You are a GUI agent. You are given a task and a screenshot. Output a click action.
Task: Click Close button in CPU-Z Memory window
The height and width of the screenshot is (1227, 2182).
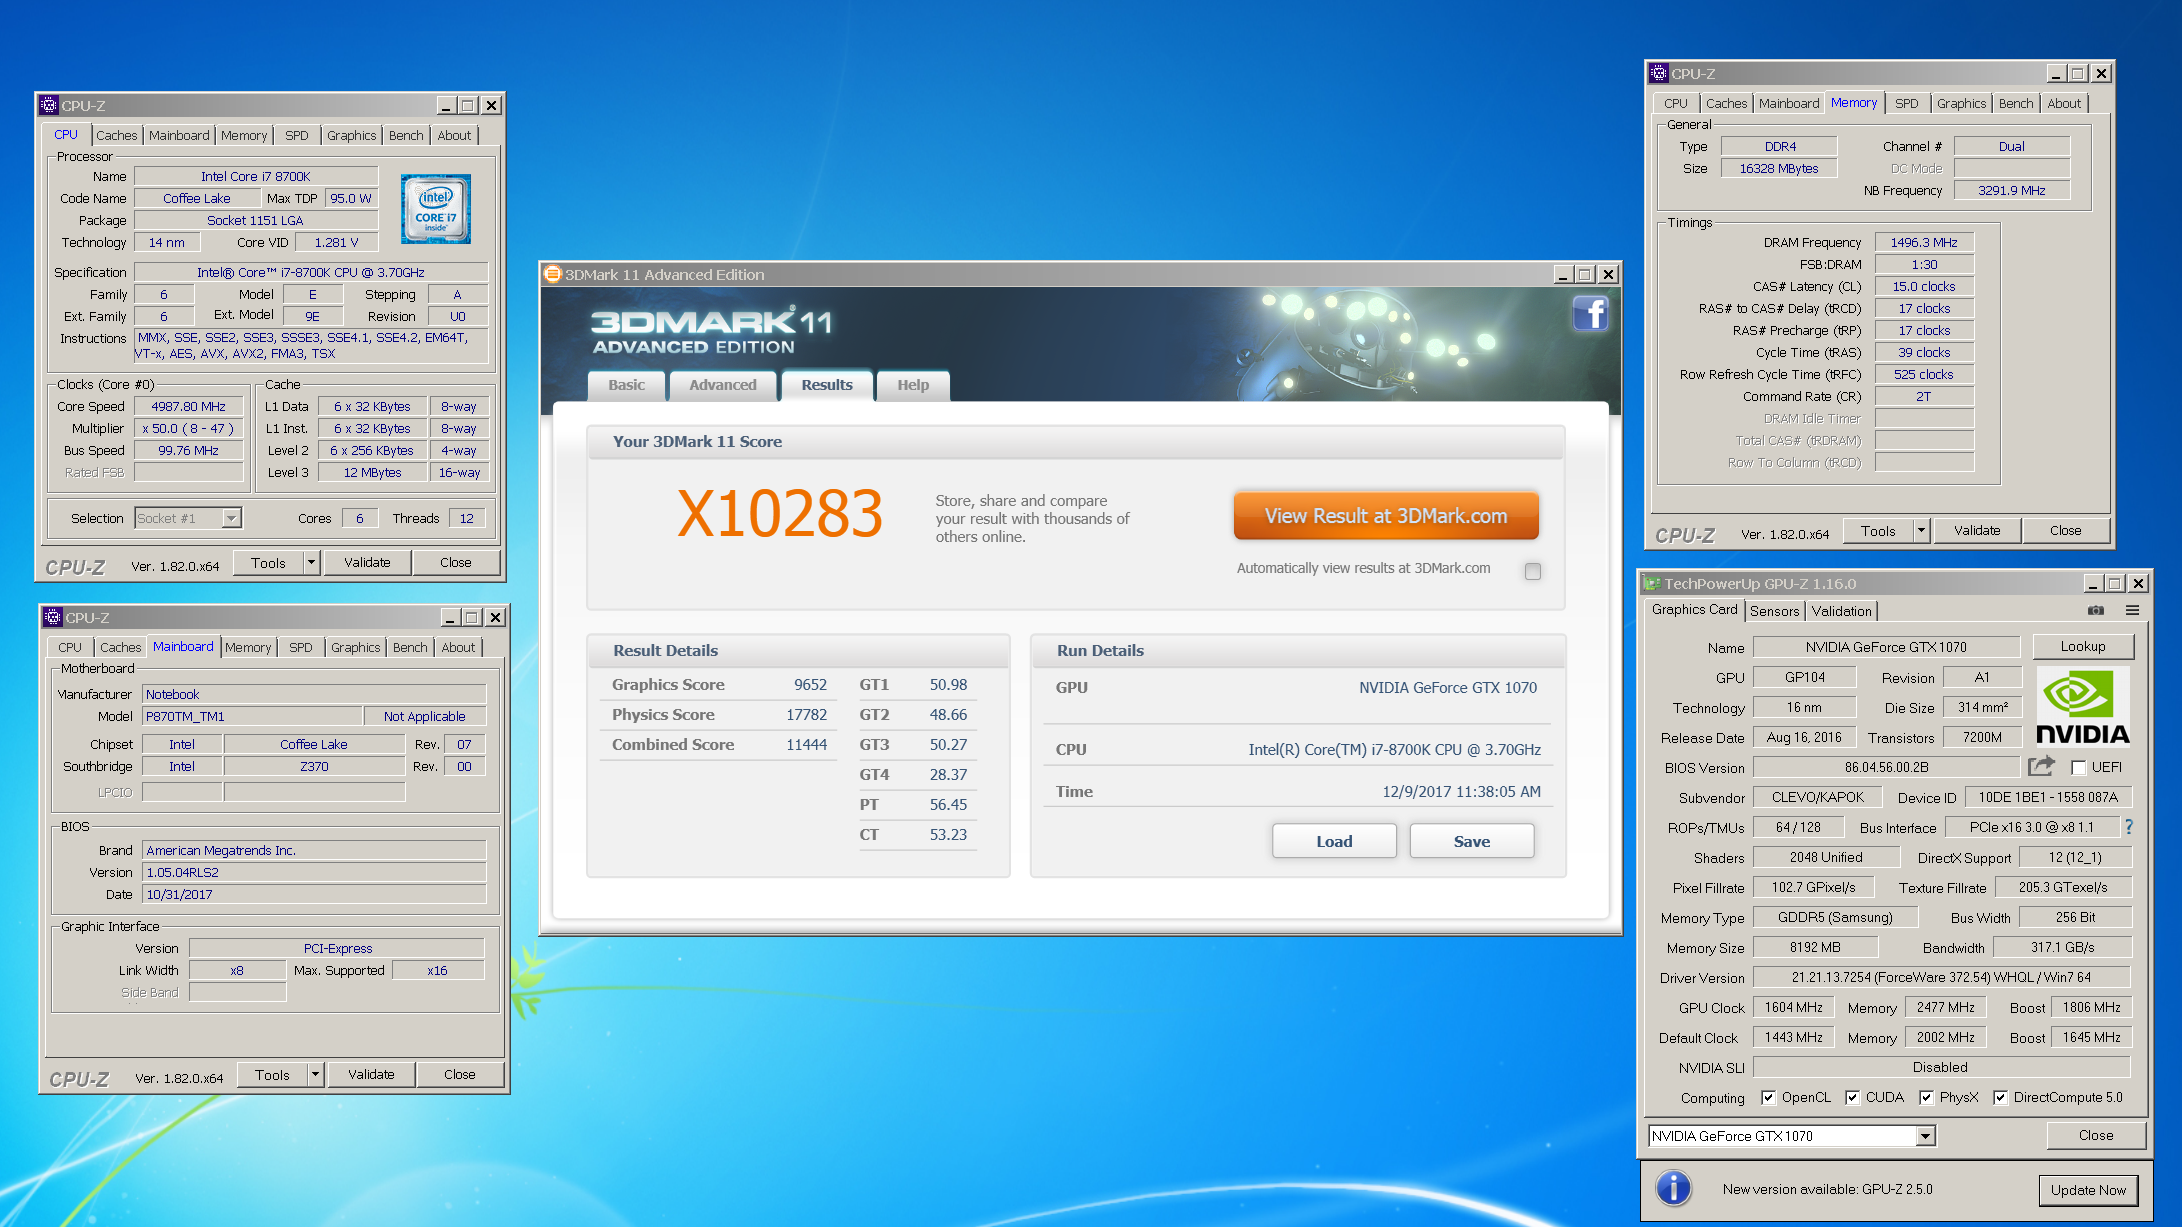tap(2065, 531)
